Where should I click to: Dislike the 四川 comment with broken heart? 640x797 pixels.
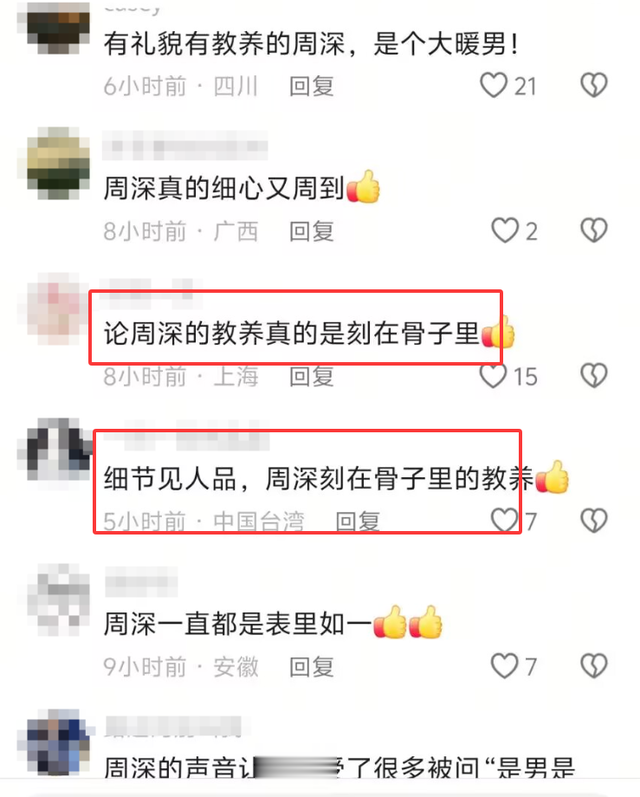click(594, 85)
